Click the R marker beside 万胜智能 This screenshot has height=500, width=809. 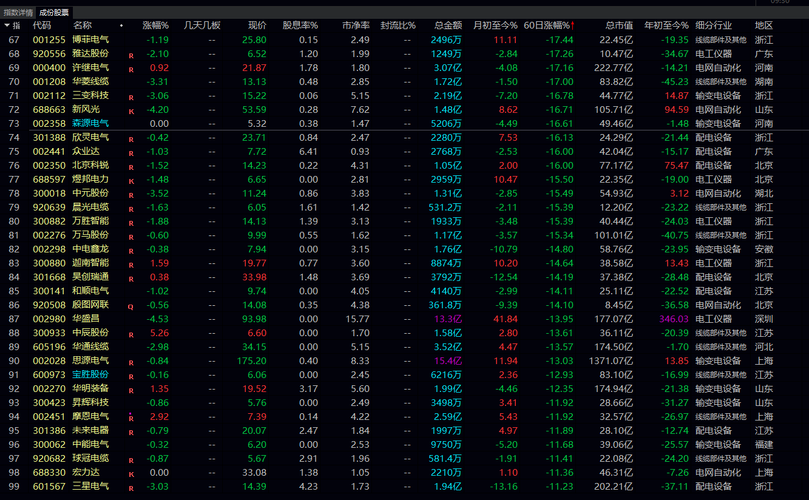coord(131,223)
